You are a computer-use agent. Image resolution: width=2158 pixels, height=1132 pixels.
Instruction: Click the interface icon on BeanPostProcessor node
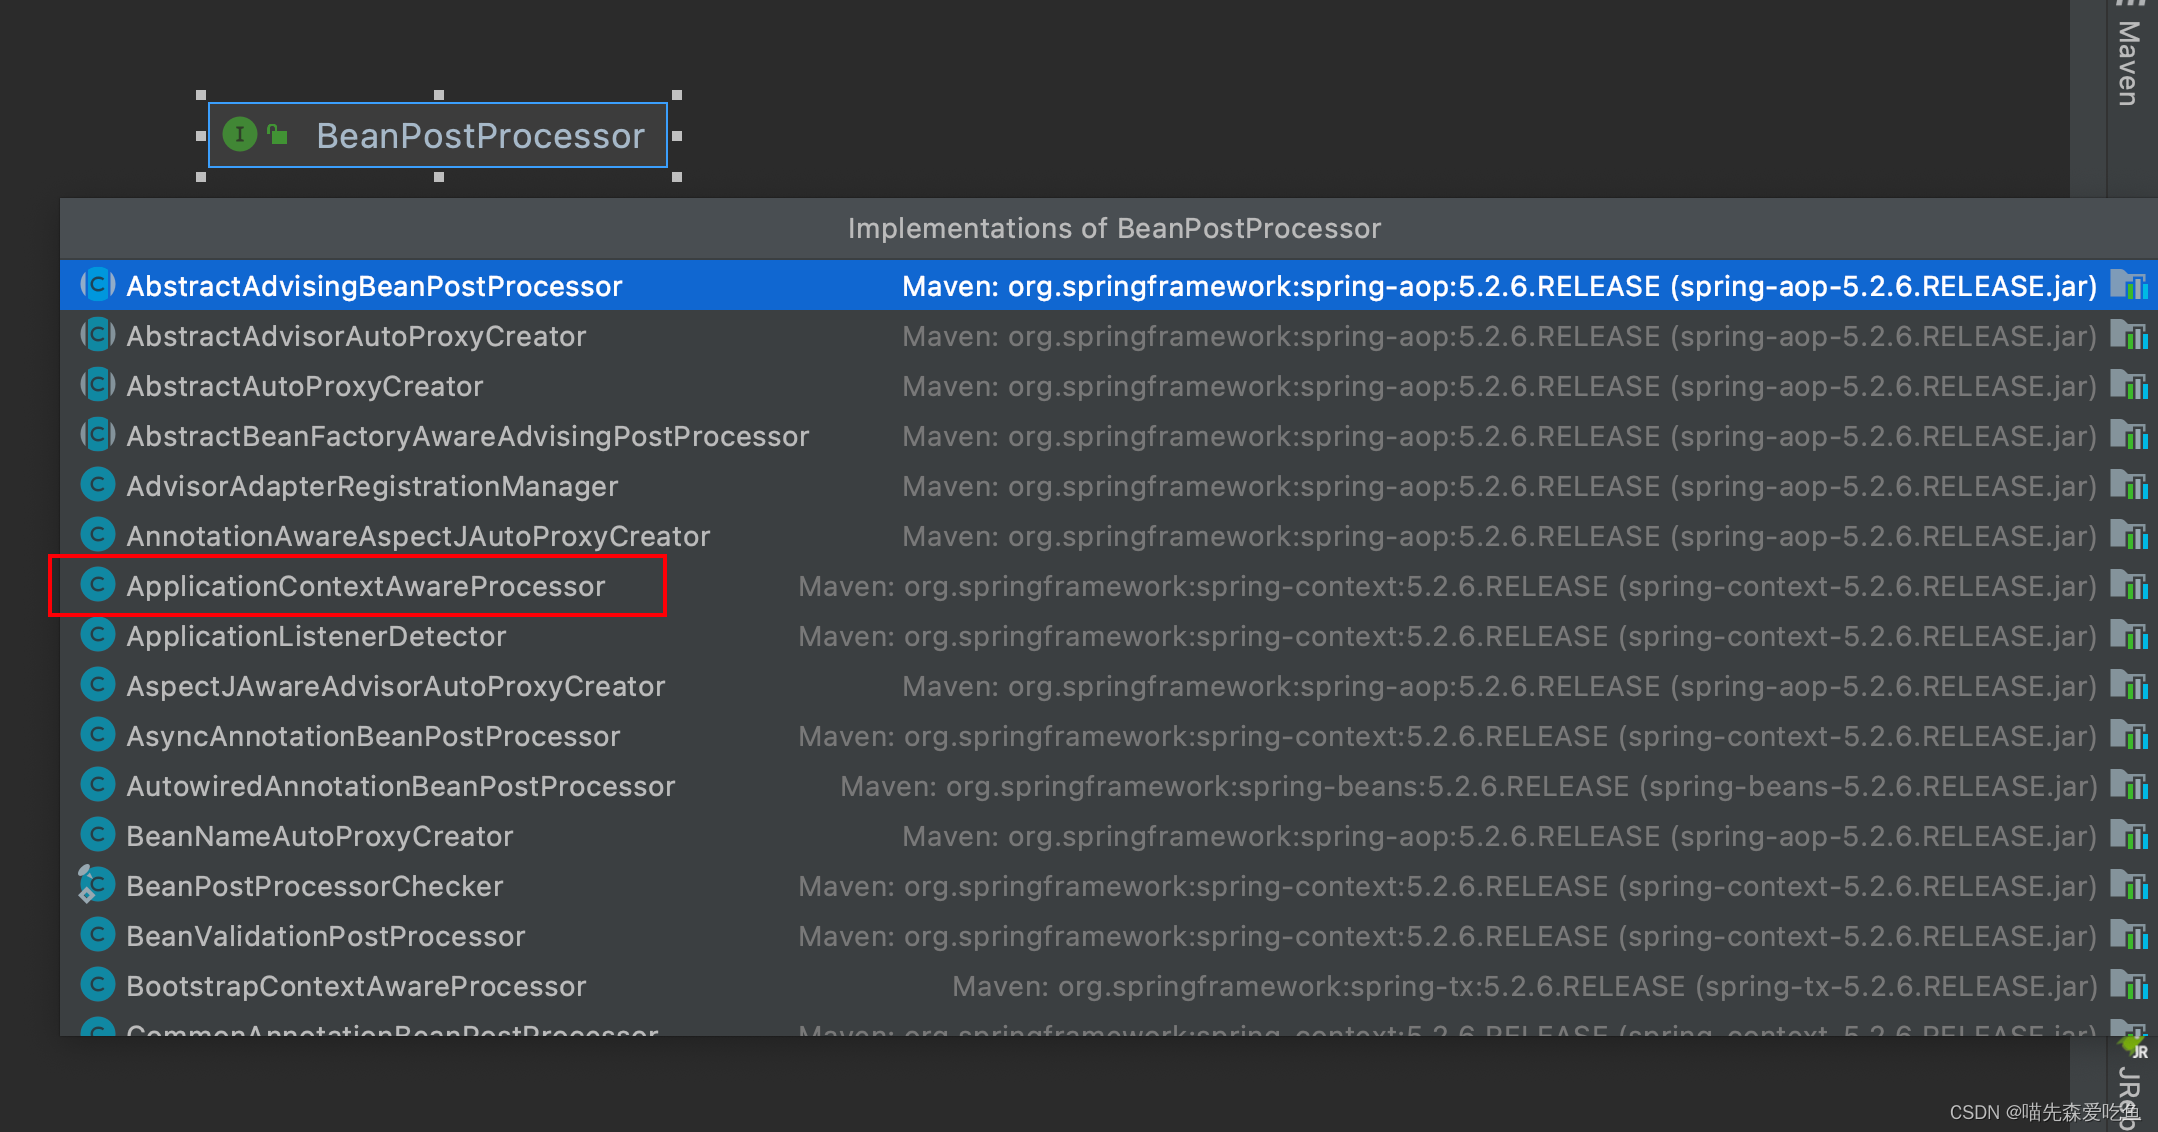240,135
